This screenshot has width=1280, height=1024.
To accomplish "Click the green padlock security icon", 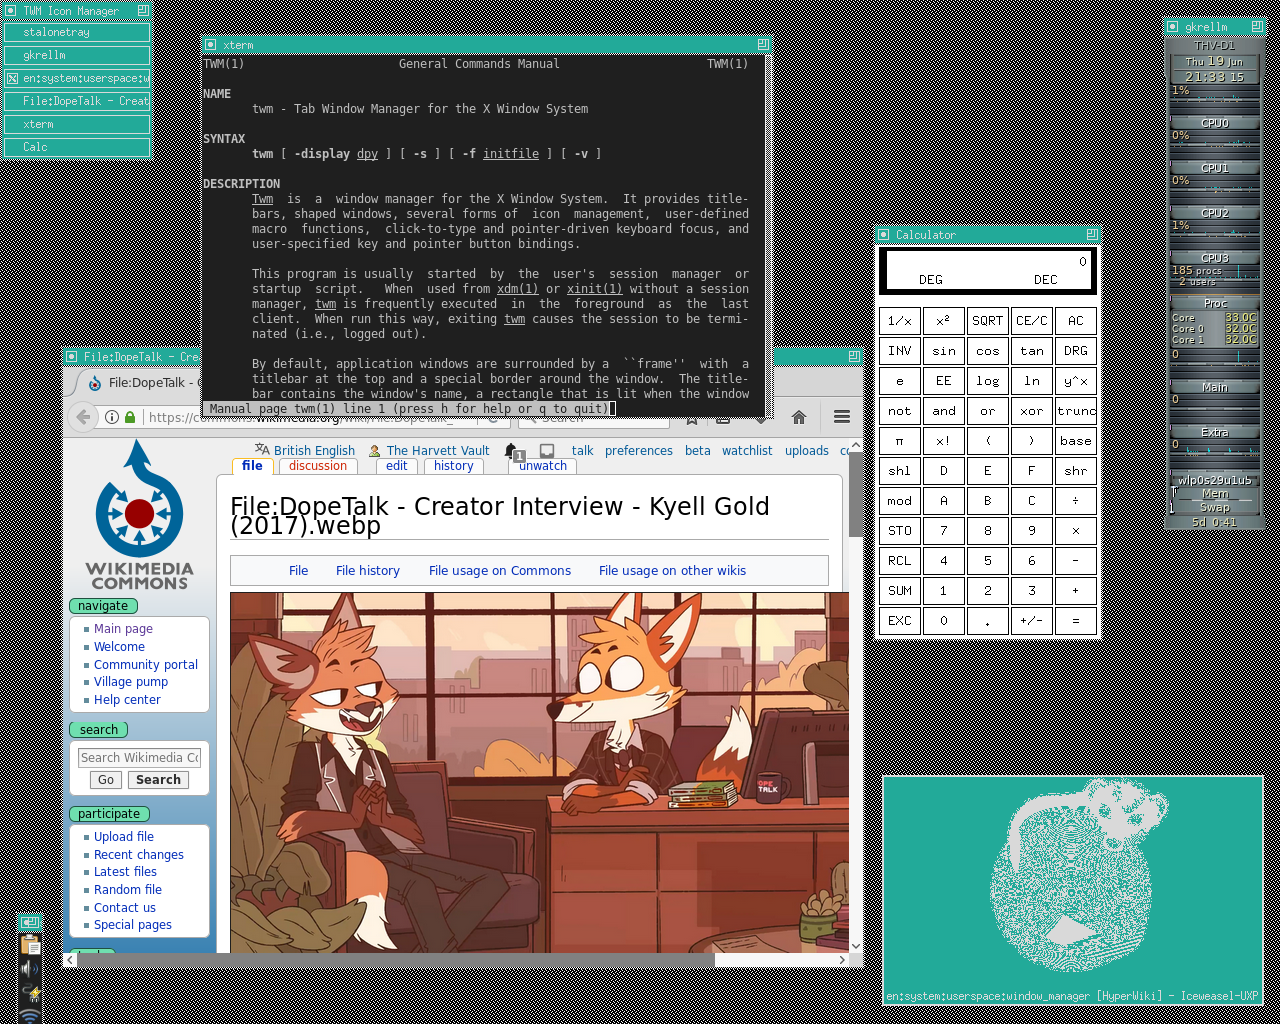I will point(130,417).
